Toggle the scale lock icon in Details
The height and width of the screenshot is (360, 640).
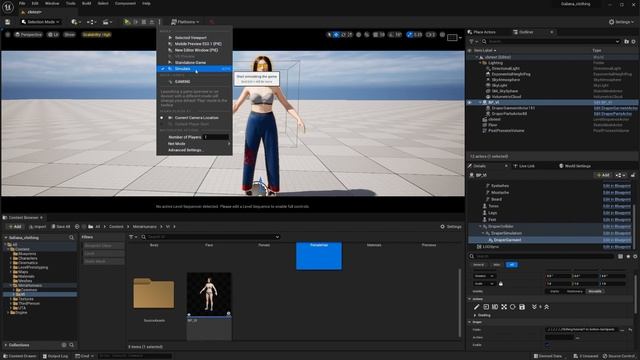[x=501, y=284]
